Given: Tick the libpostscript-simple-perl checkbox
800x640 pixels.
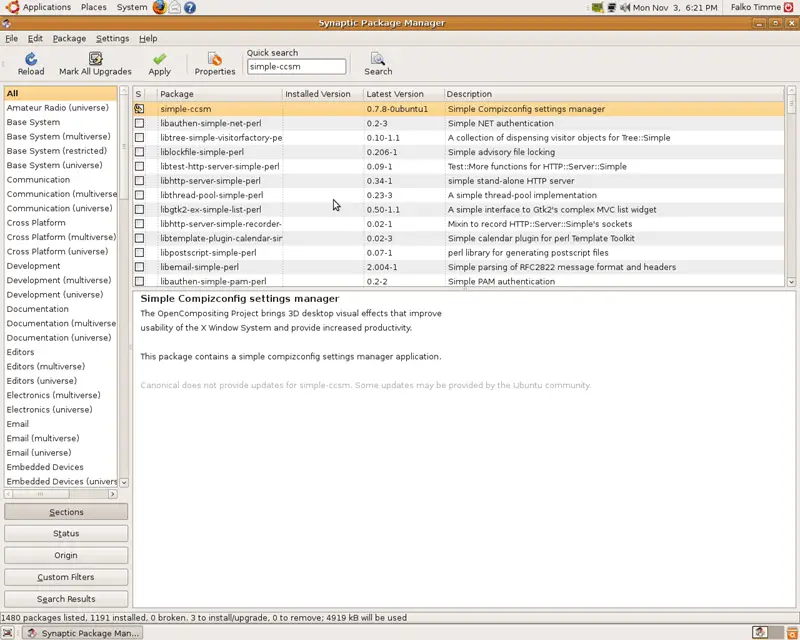Looking at the screenshot, I should tap(139, 253).
